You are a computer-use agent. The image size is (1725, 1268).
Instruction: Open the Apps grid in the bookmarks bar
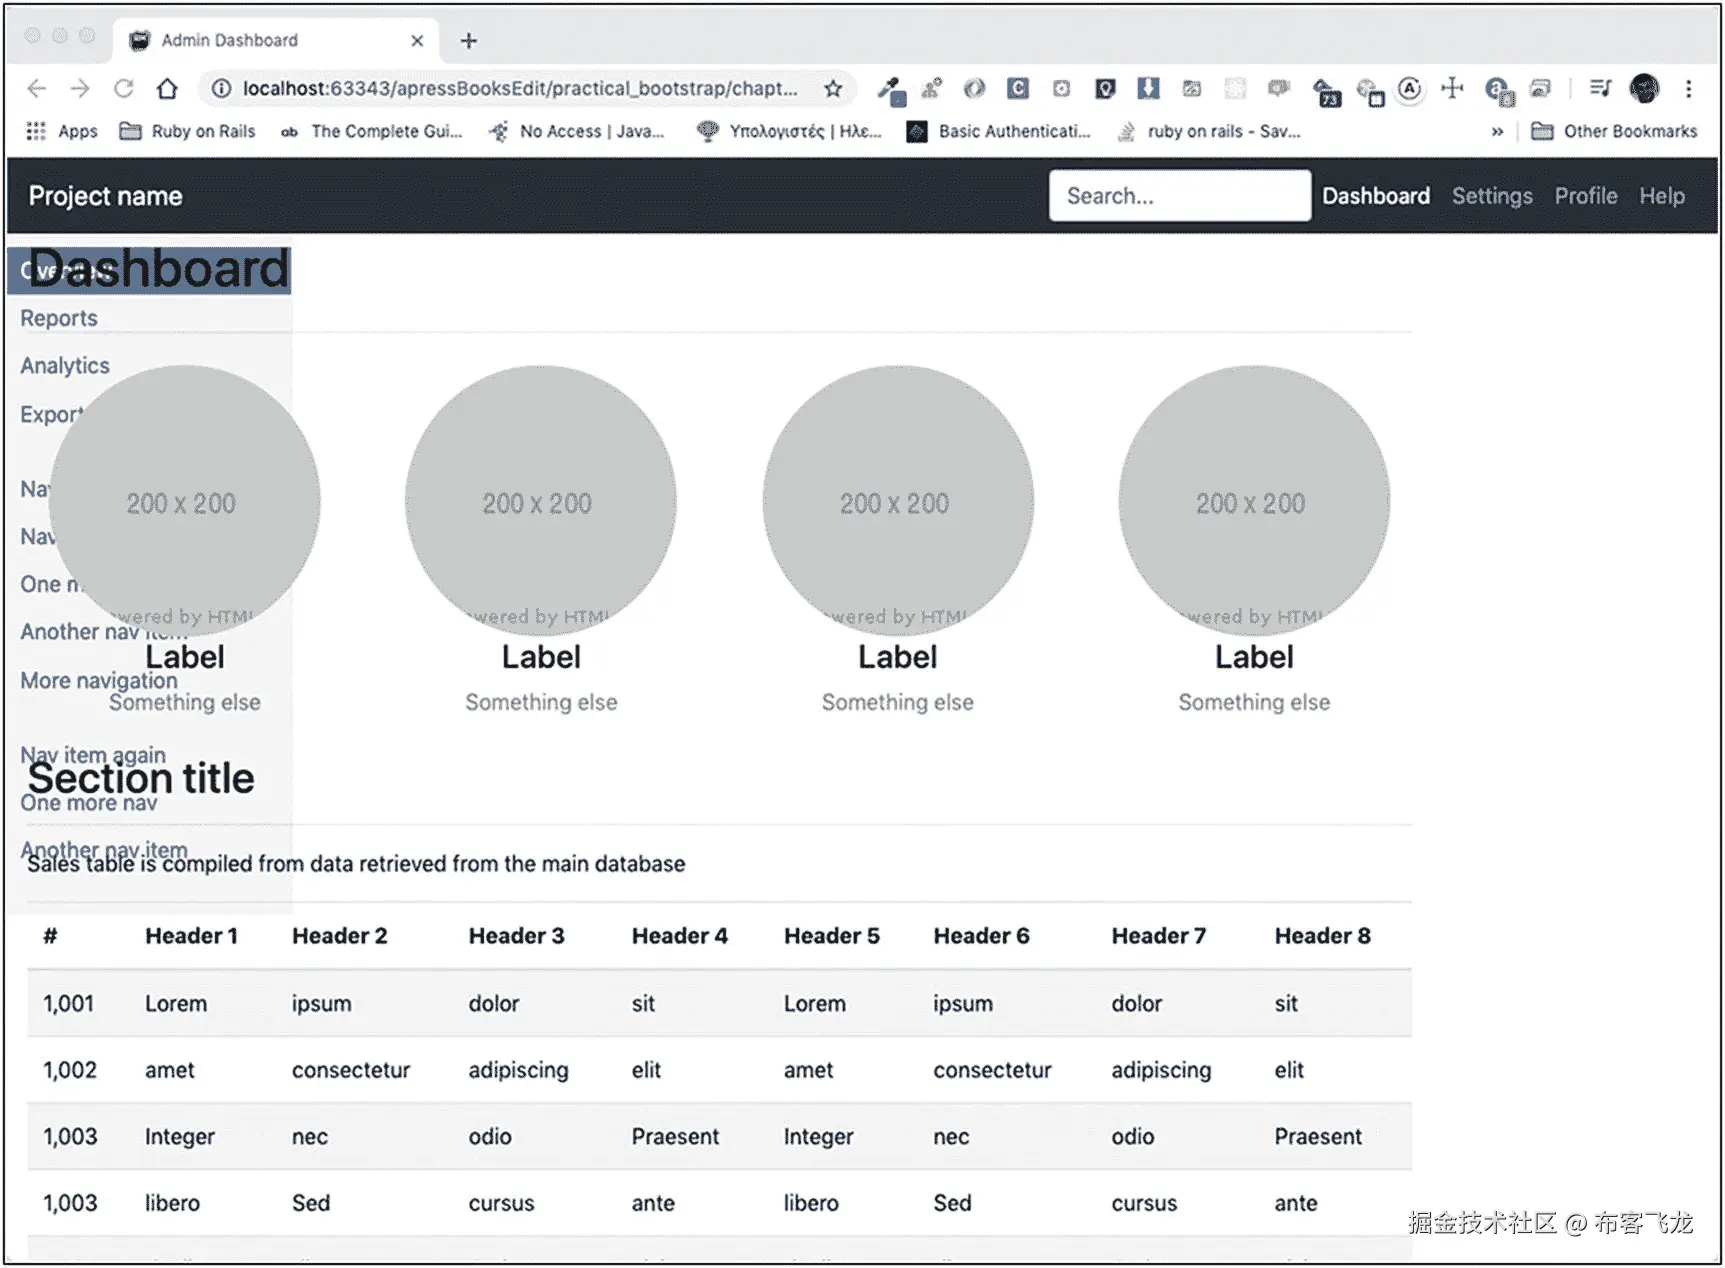coord(61,131)
